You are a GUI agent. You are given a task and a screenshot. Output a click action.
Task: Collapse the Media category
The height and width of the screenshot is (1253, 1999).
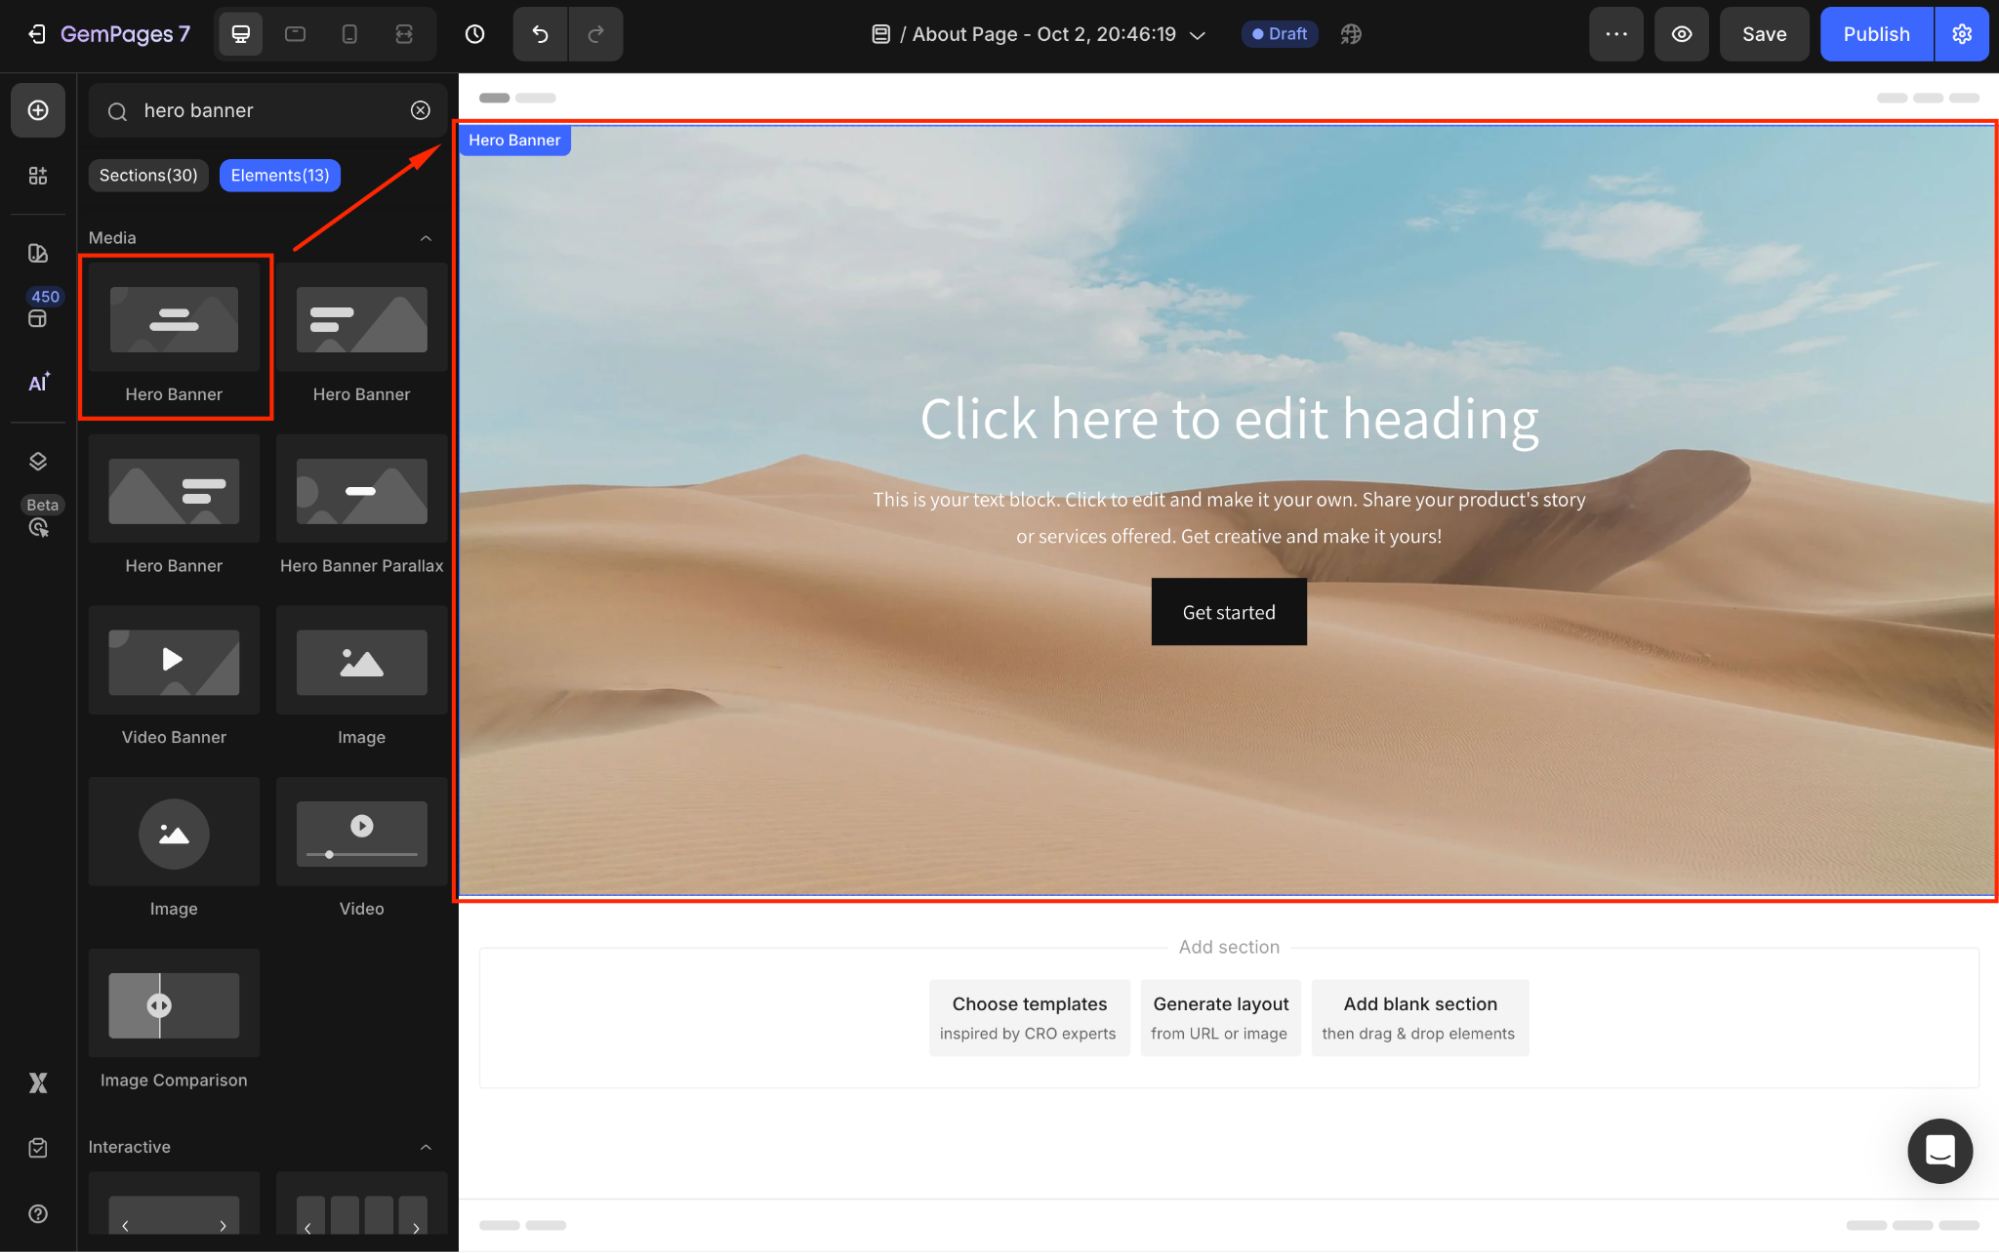426,238
